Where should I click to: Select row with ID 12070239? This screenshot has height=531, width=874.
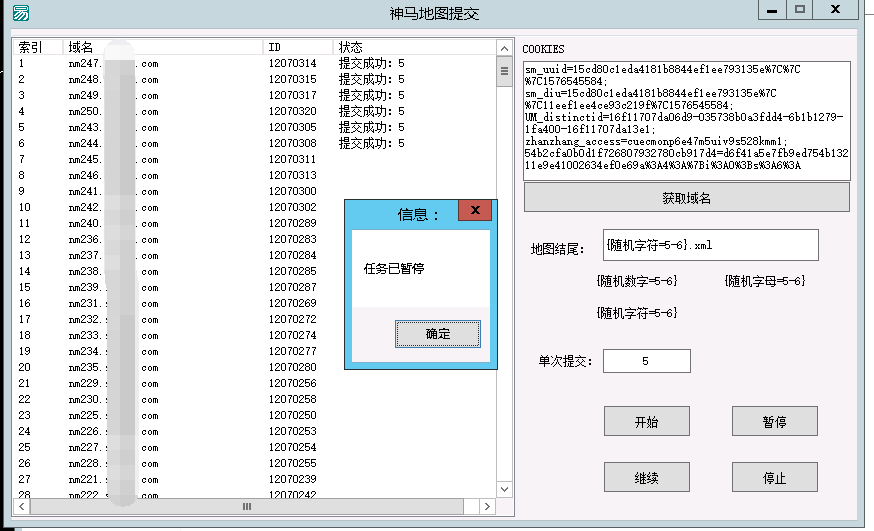254,479
